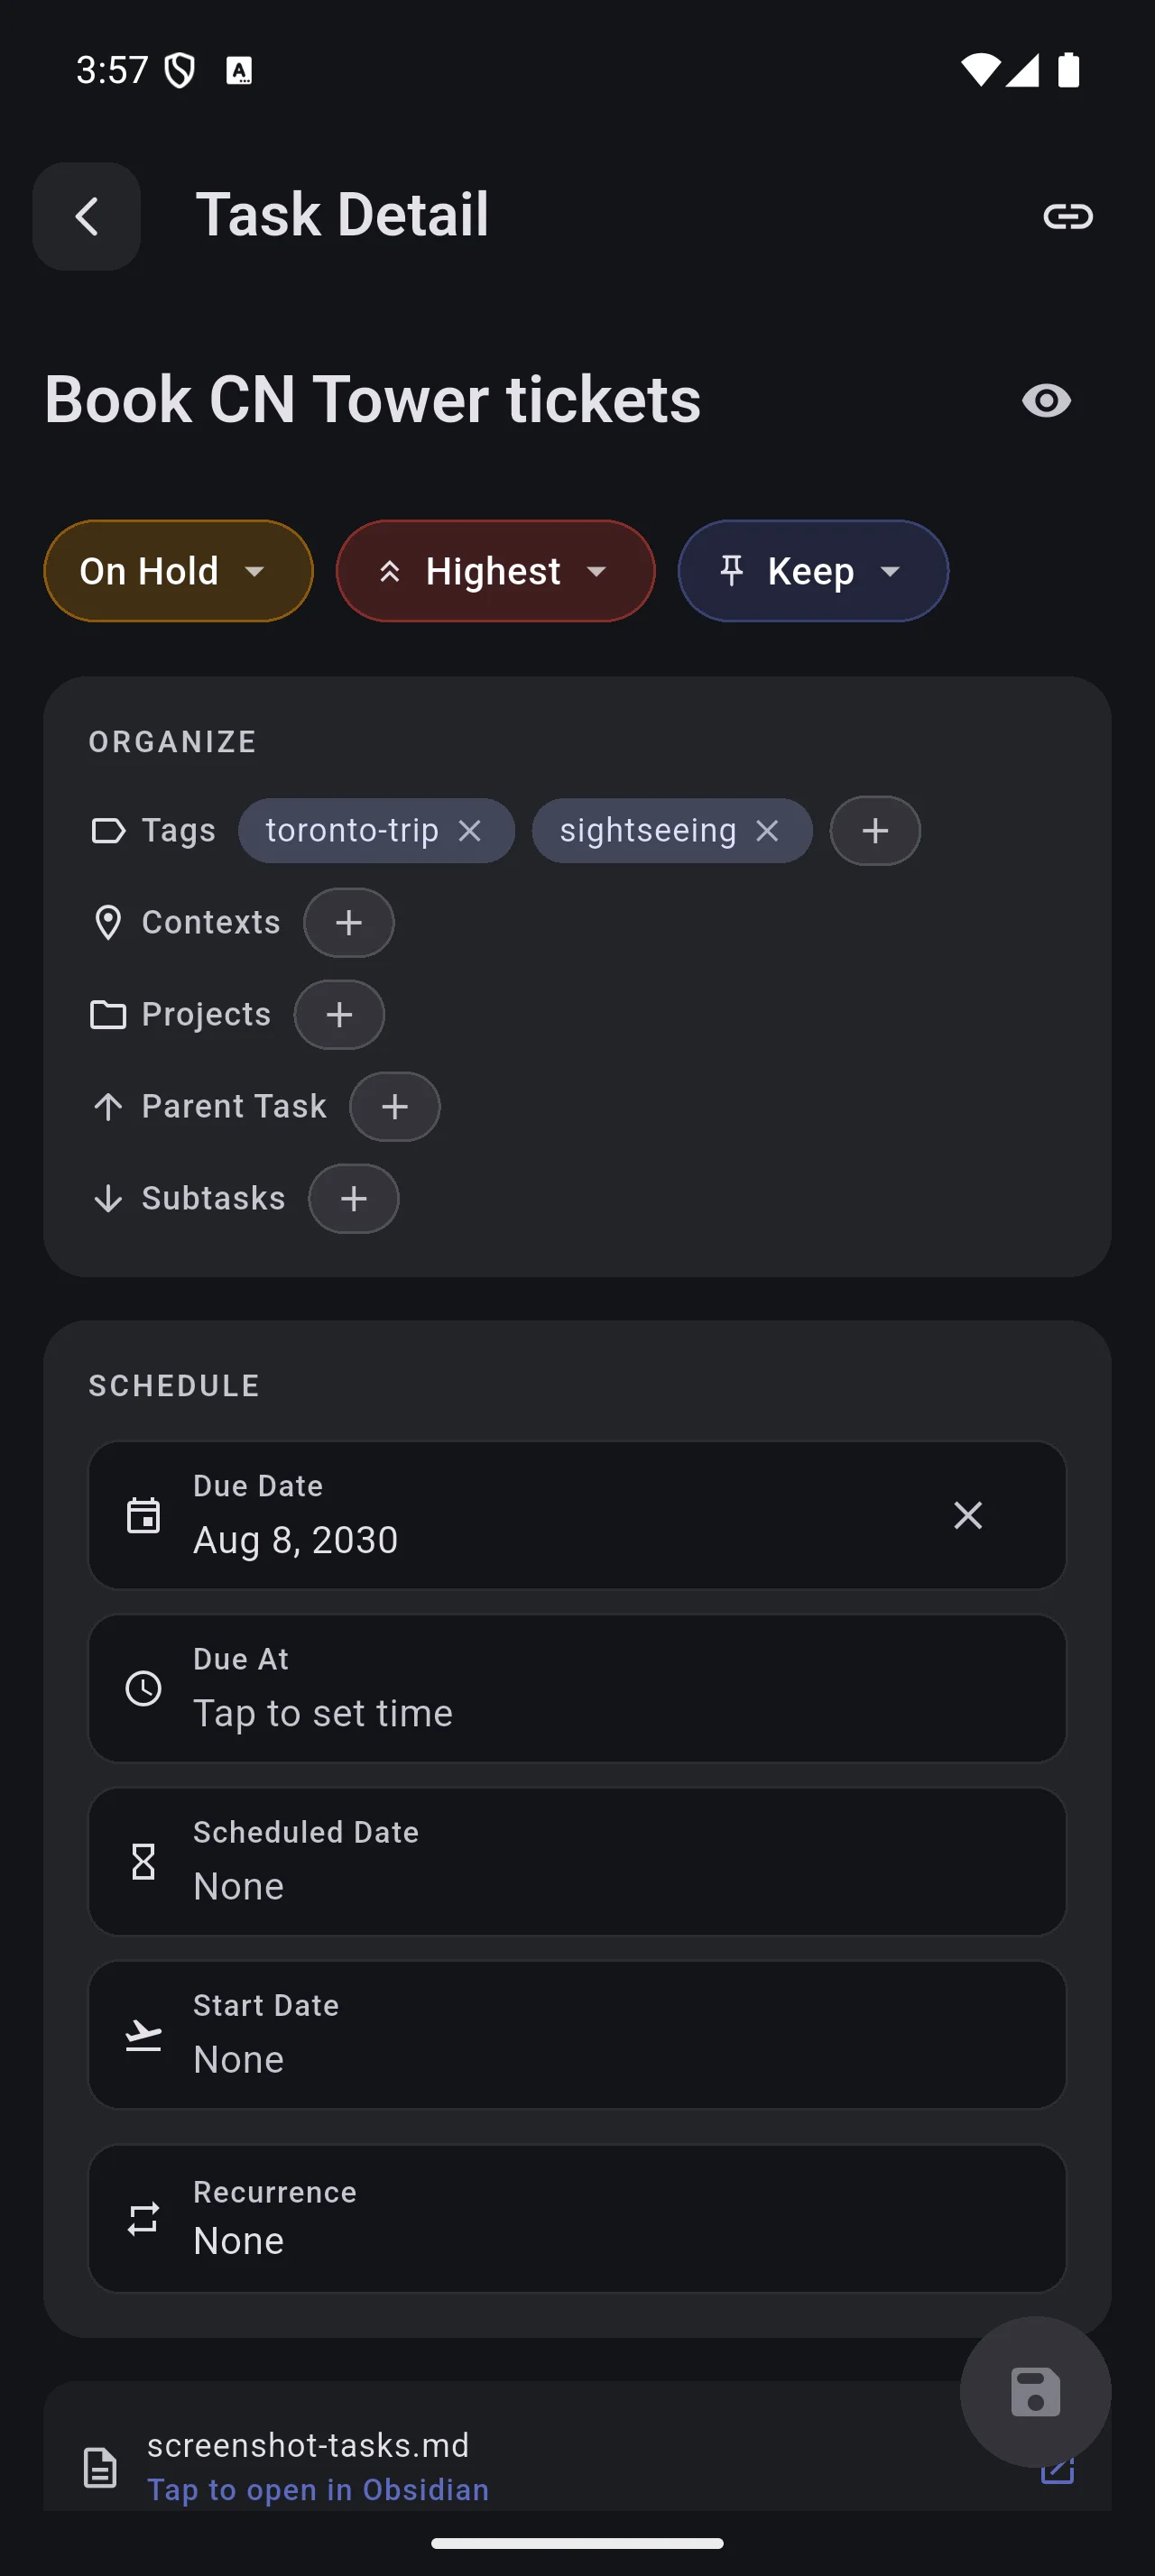Remove the toronto-trip tag

coord(469,831)
